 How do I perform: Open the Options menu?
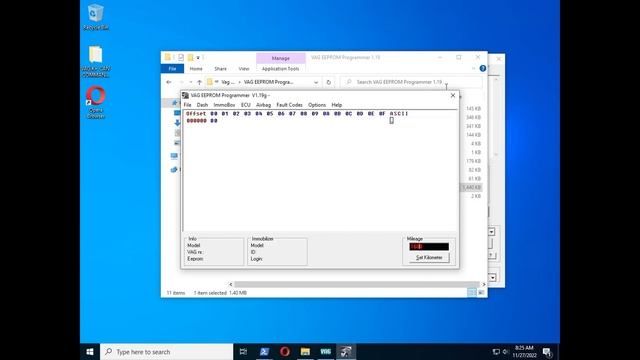pos(317,105)
